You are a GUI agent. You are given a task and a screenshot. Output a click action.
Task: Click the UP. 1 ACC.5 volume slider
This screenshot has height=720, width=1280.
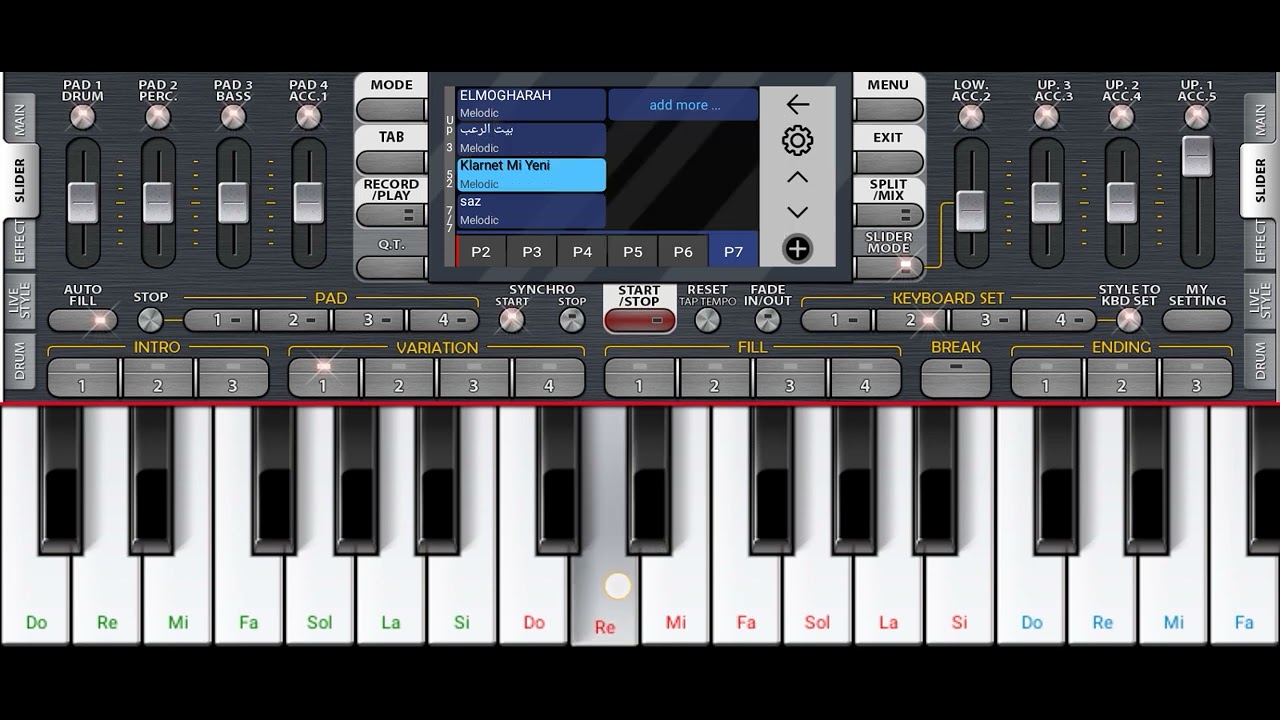click(x=1197, y=157)
